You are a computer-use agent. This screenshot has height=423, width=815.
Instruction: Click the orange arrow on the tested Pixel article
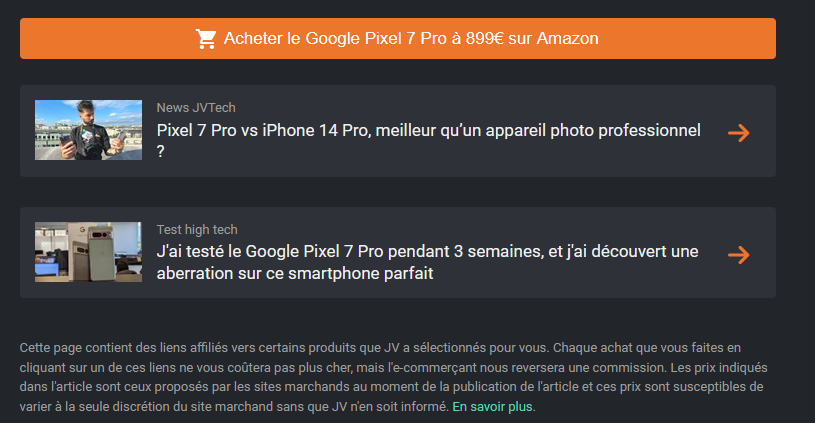739,255
